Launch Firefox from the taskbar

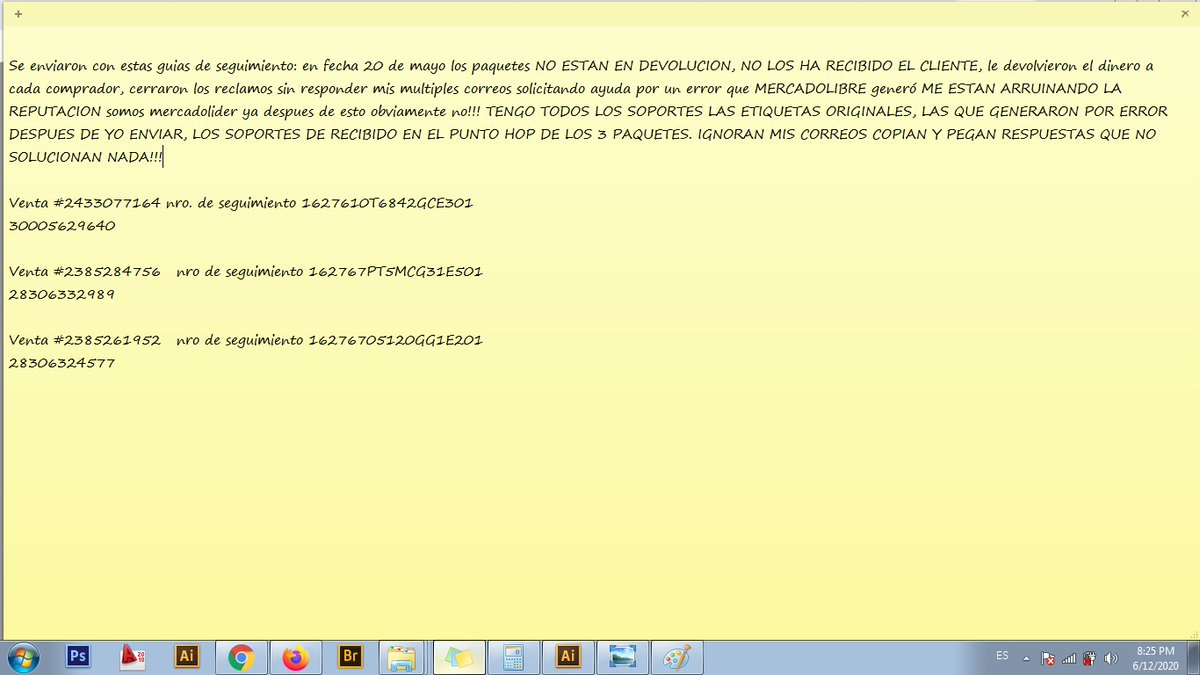tap(295, 657)
